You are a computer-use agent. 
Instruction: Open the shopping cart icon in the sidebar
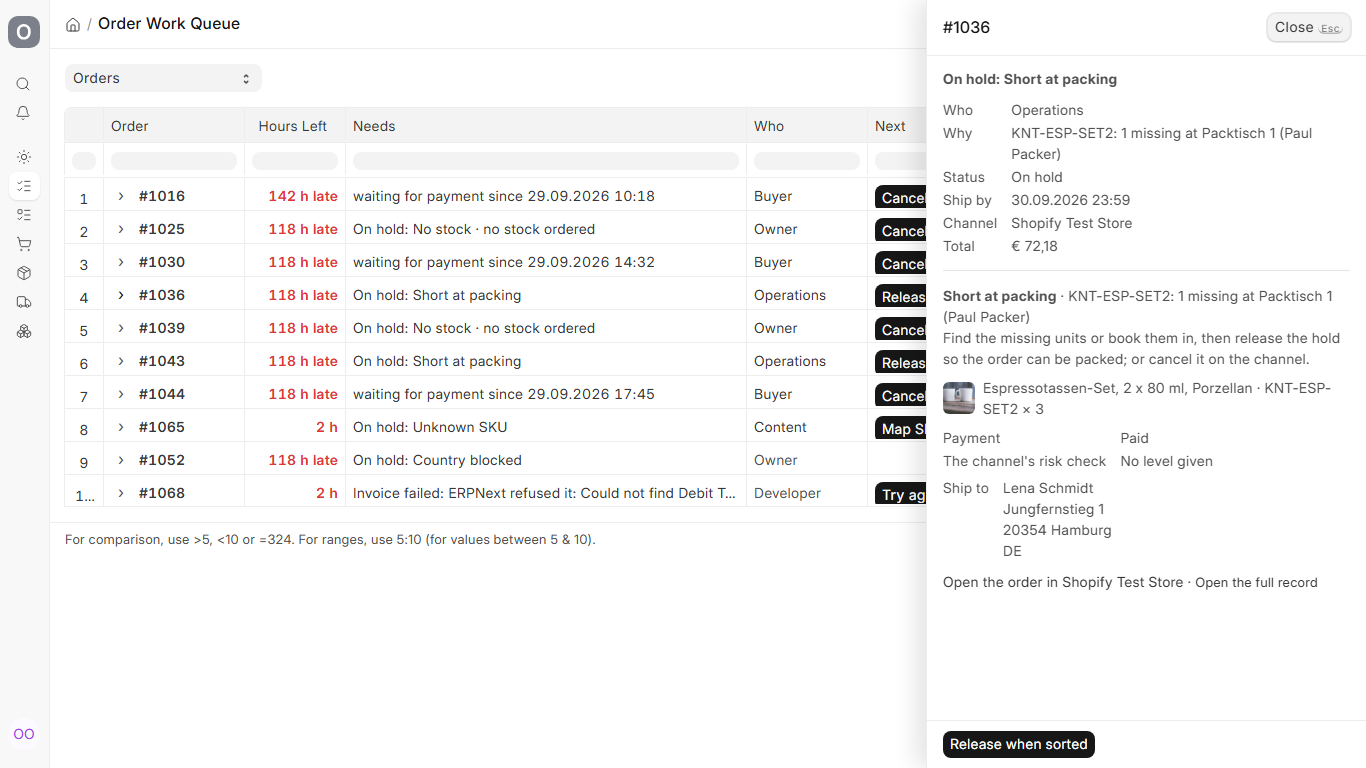pos(24,244)
